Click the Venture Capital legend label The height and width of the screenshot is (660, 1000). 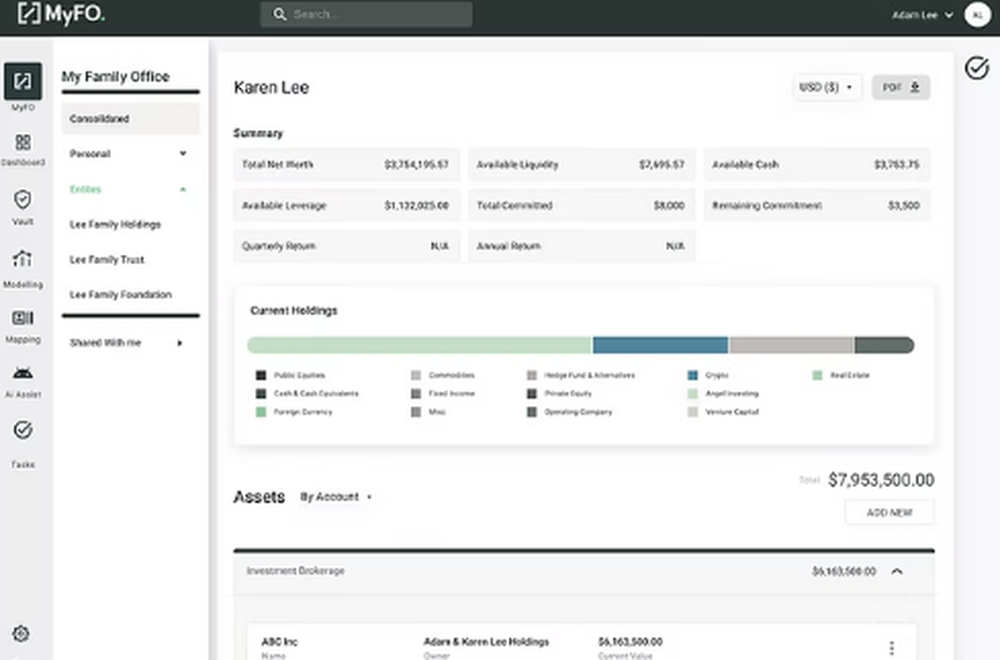(x=732, y=412)
